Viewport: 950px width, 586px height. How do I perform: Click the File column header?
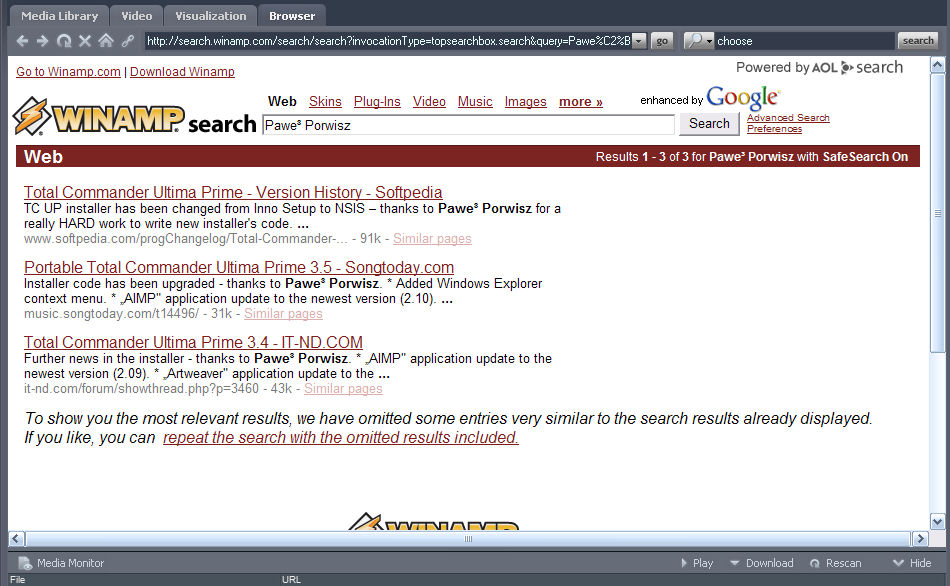tap(18, 580)
